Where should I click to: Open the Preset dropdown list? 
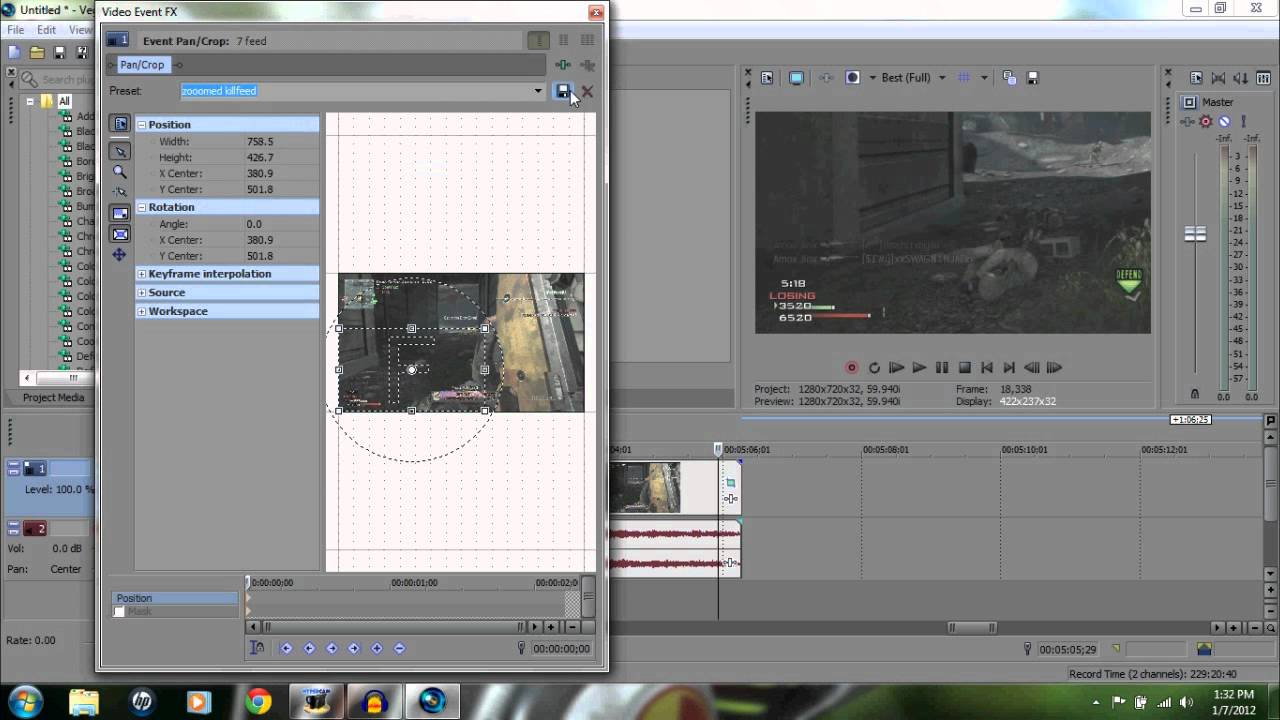click(x=538, y=91)
